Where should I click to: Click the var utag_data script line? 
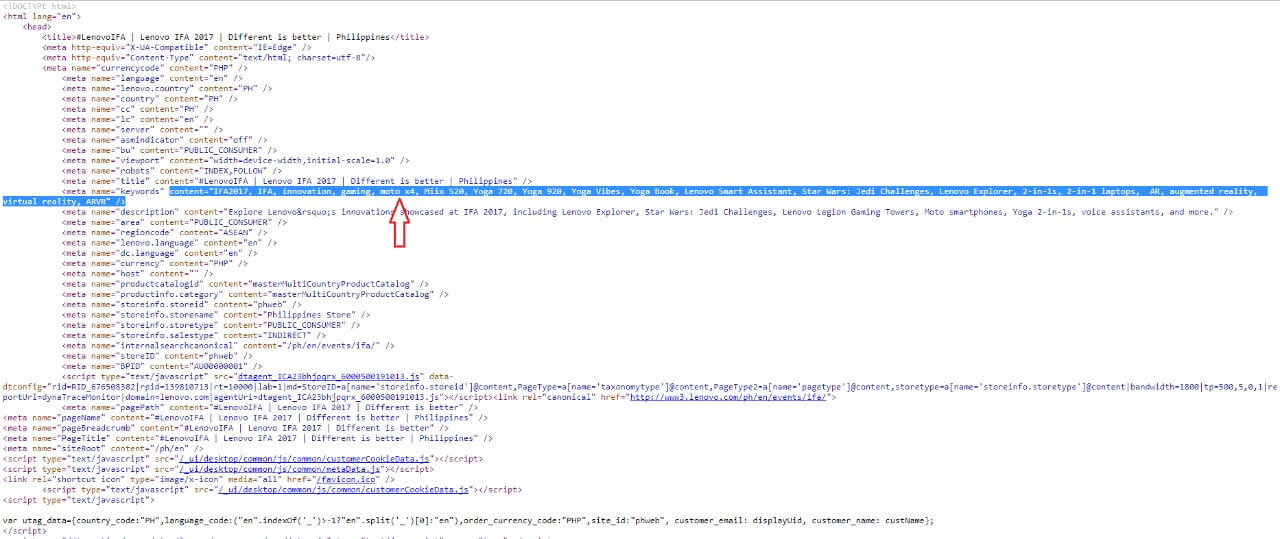pos(469,520)
